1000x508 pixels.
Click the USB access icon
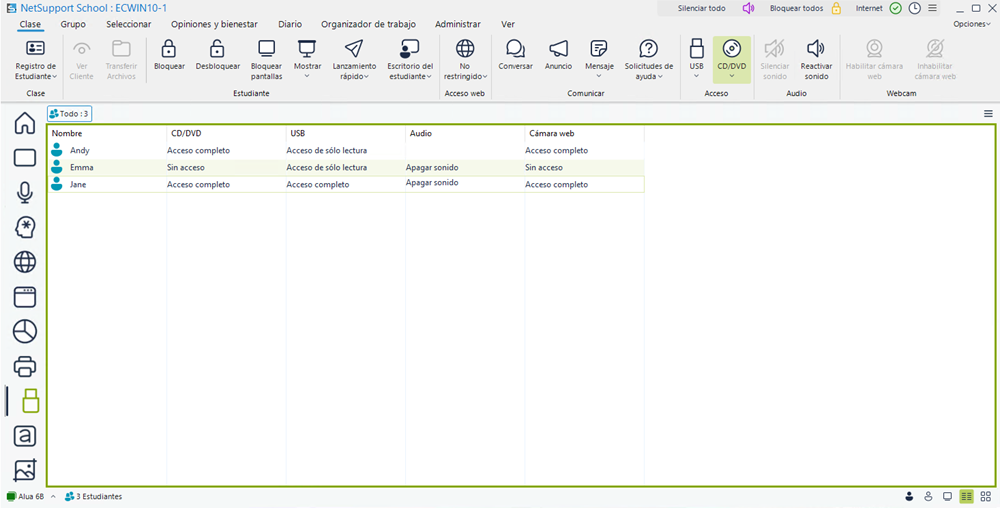coord(696,48)
